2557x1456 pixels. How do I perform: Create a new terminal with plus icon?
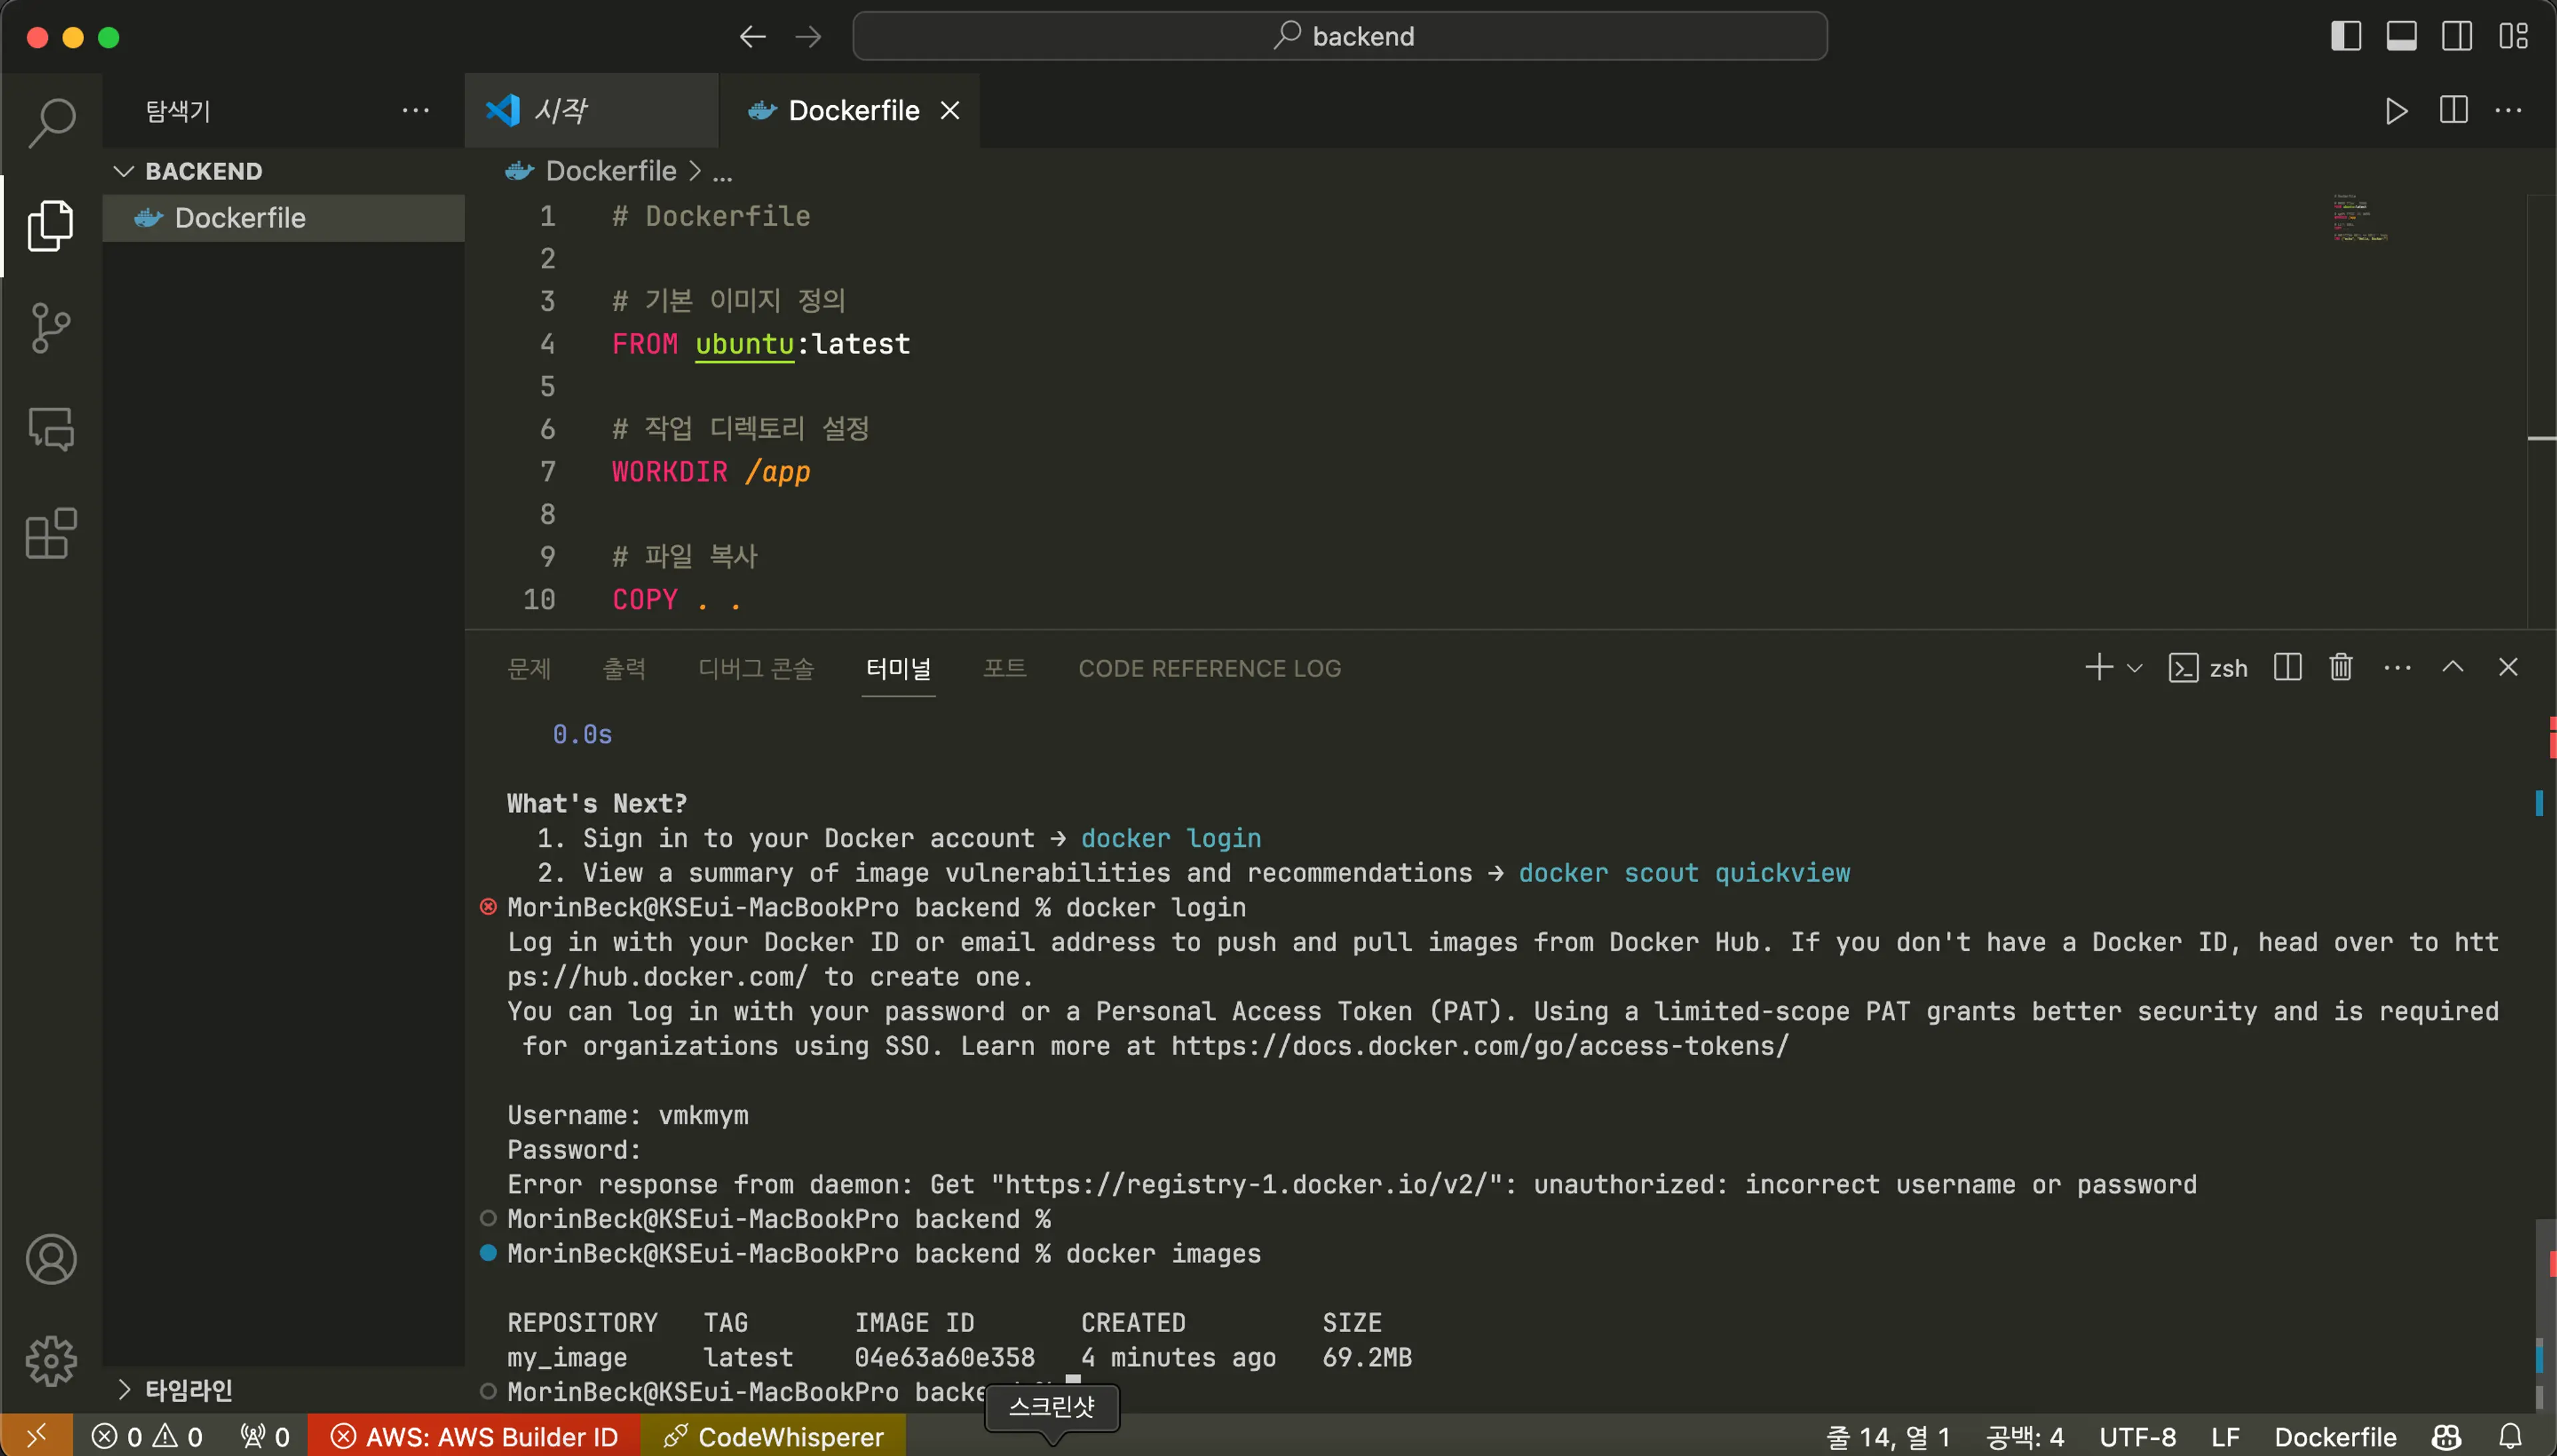click(x=2099, y=667)
